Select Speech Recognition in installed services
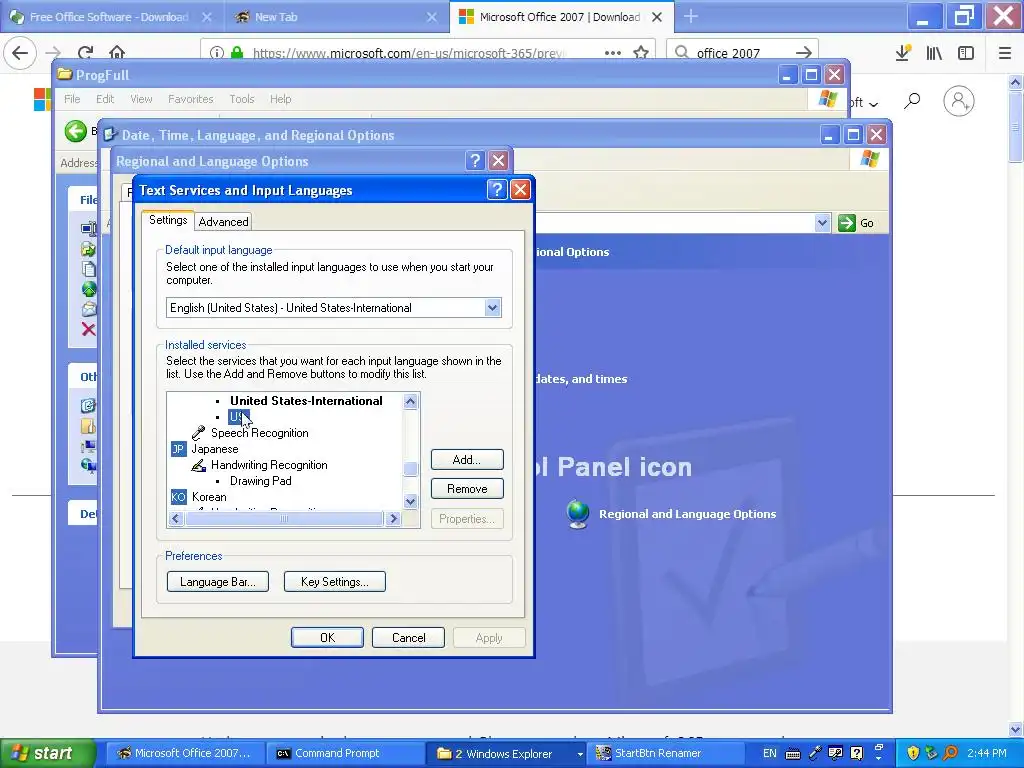This screenshot has width=1024, height=768. [259, 433]
